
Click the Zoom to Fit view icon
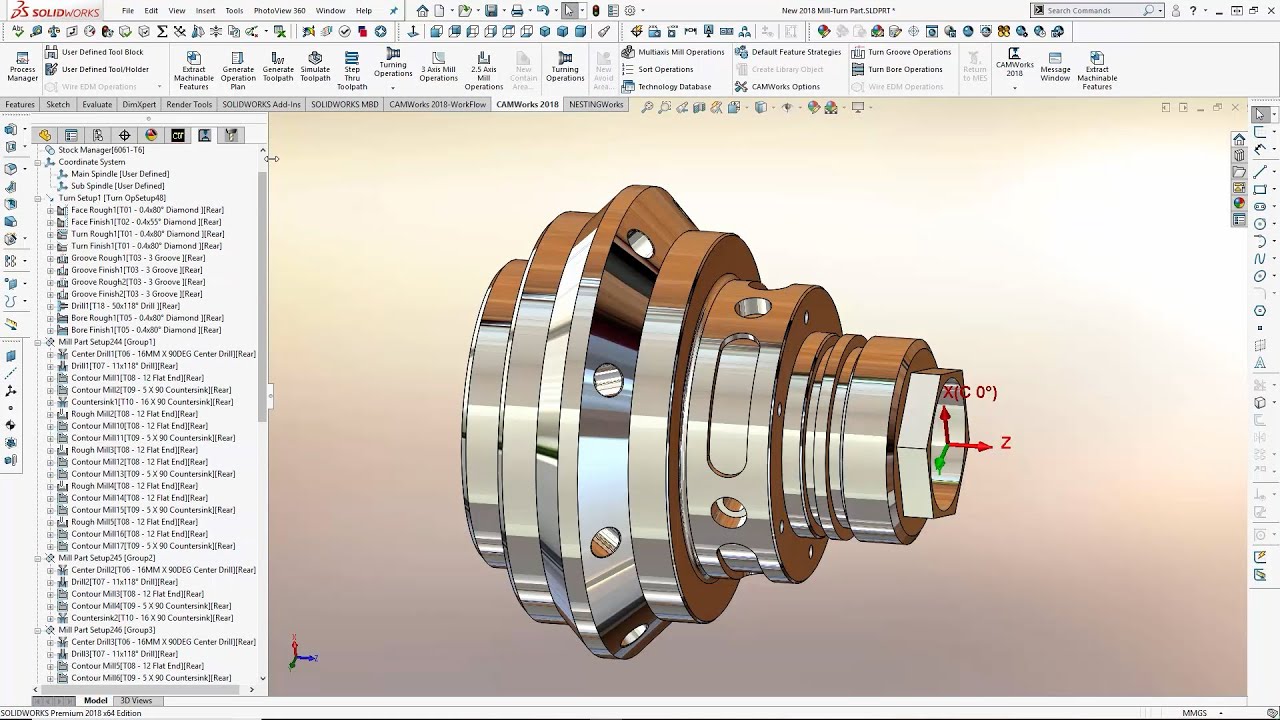[648, 107]
